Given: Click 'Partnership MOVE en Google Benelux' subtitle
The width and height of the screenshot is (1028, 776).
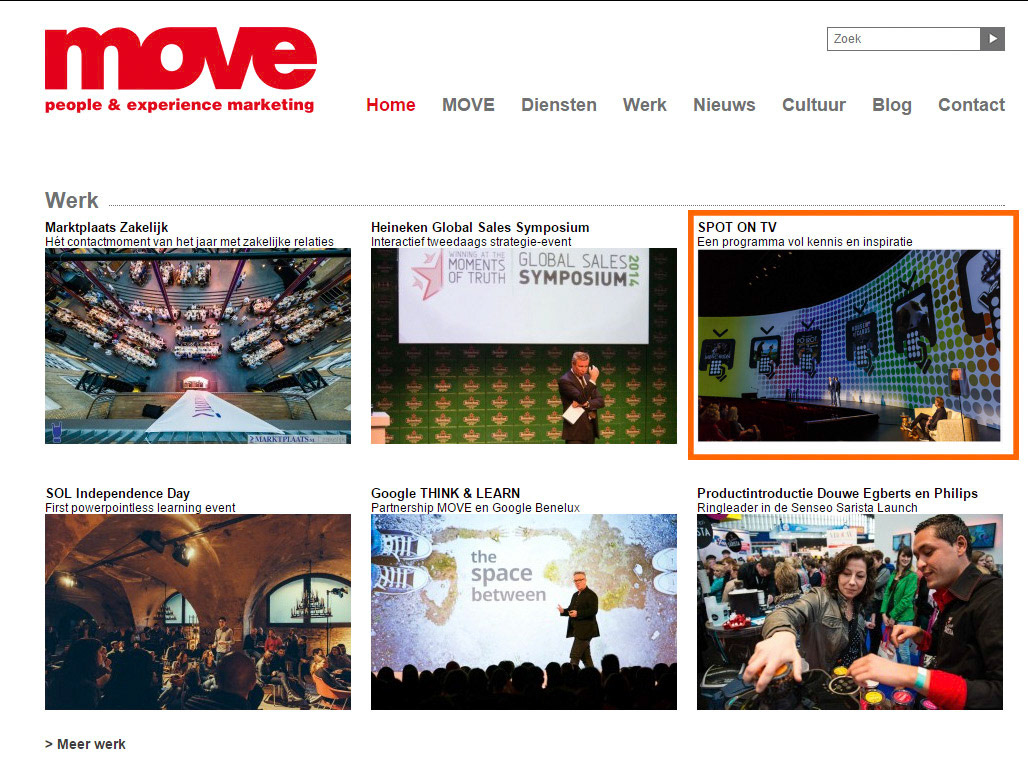Looking at the screenshot, I should click(476, 508).
